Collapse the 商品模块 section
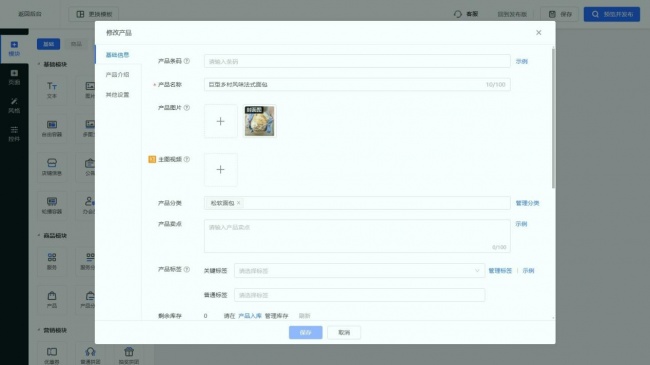The image size is (650, 365). coord(52,236)
